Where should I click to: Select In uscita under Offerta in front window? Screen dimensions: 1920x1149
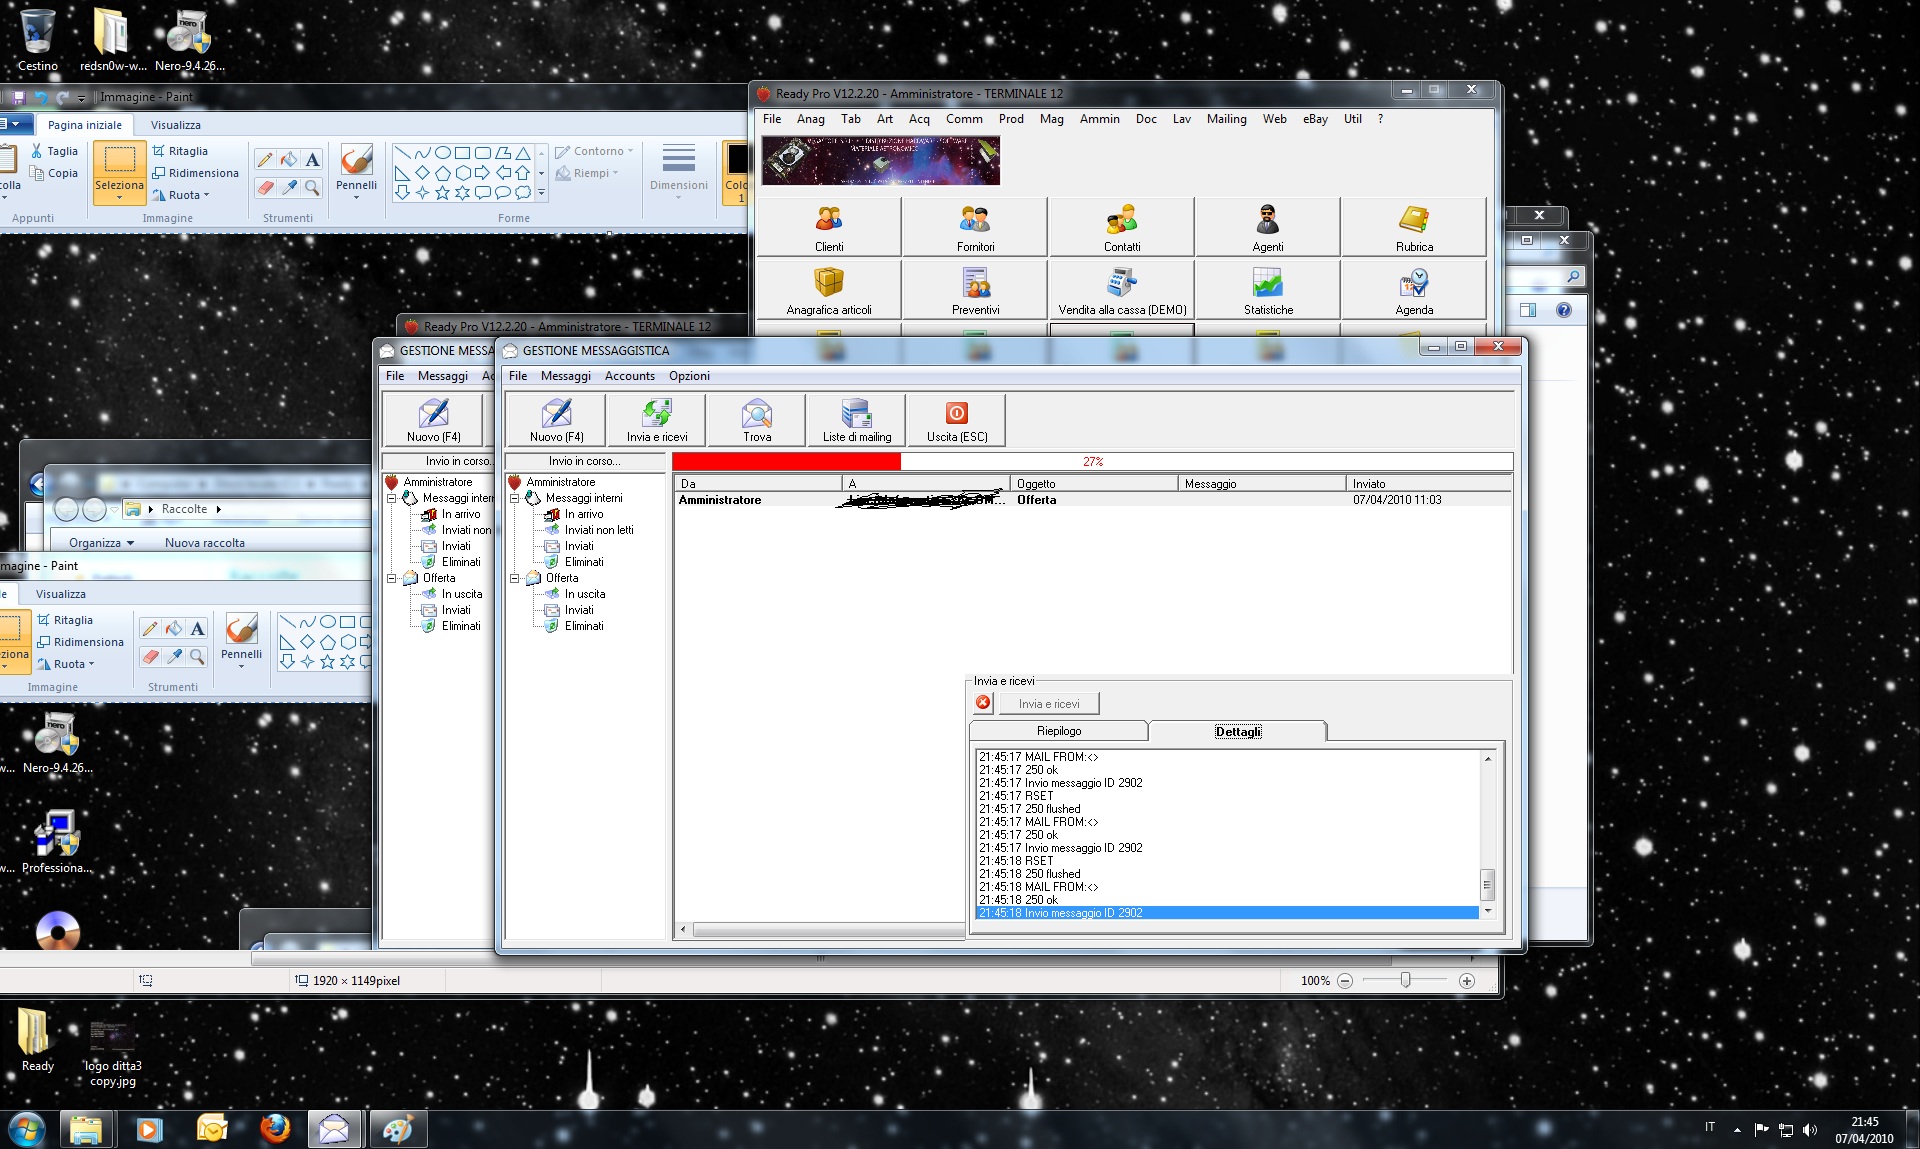click(x=575, y=594)
